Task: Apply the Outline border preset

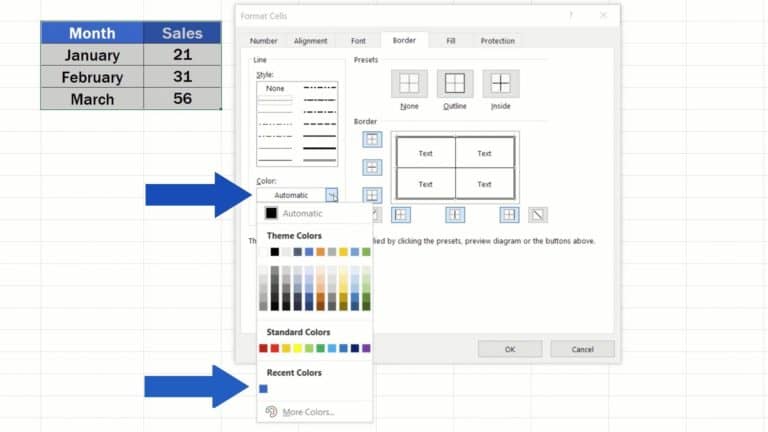Action: [x=455, y=84]
